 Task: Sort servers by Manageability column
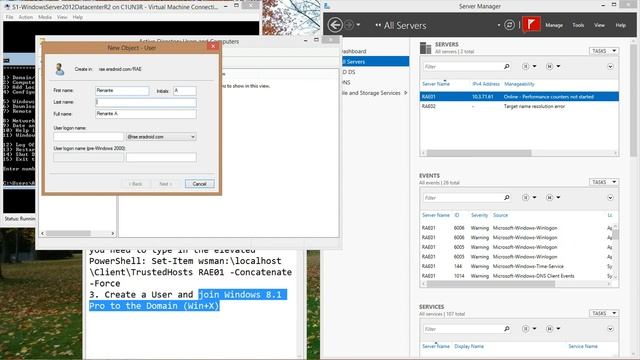(519, 84)
